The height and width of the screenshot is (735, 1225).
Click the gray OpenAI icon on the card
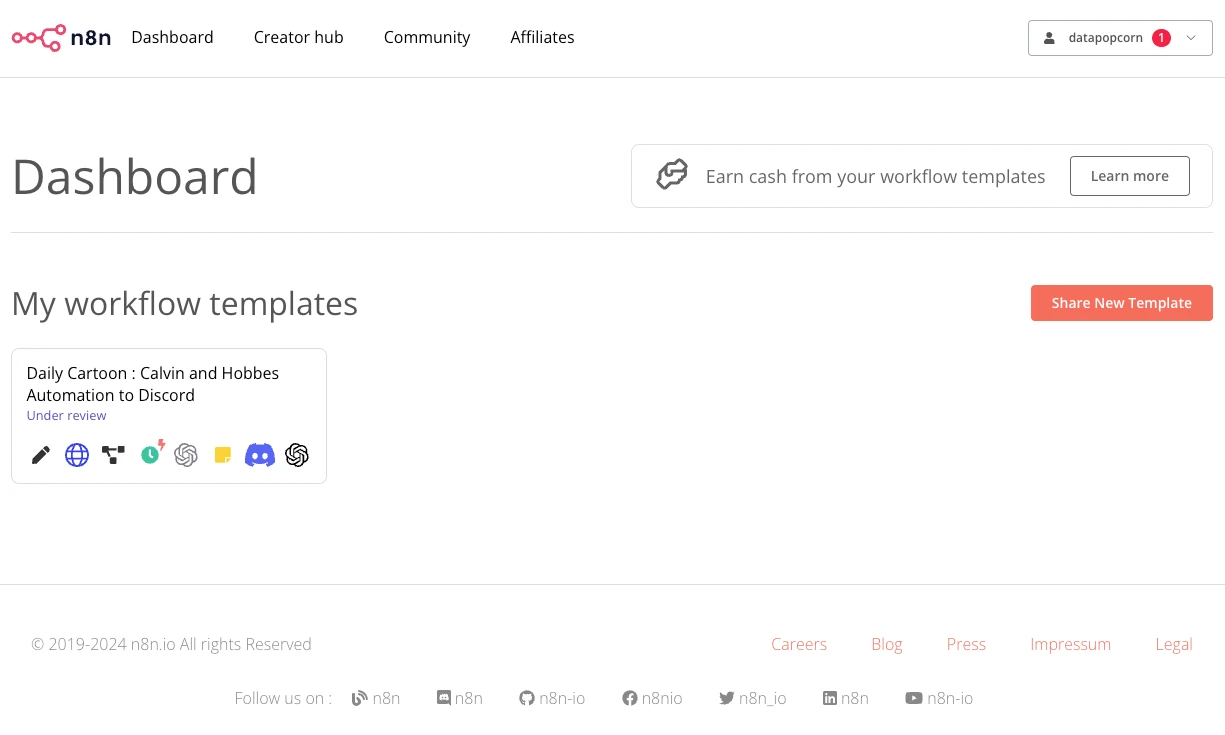click(186, 456)
